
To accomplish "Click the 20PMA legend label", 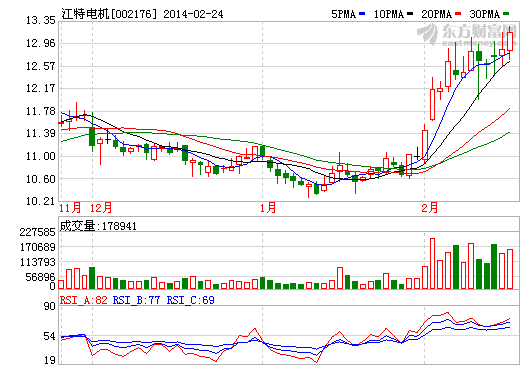I will pos(437,14).
